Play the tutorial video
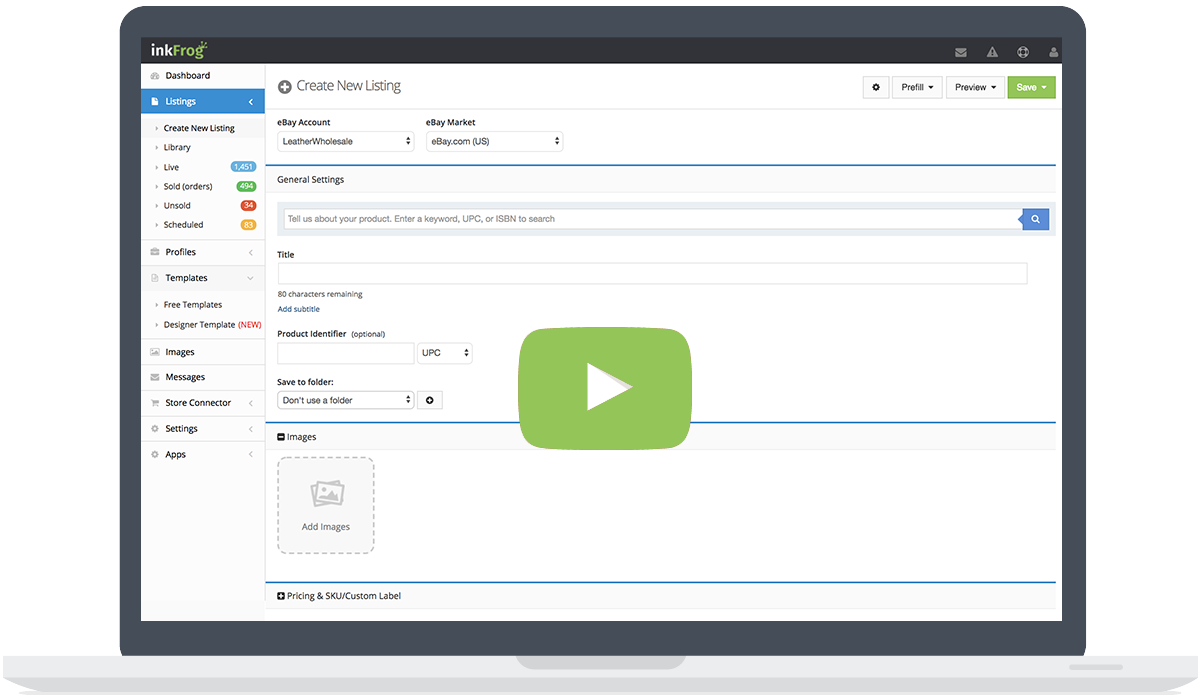1200x699 pixels. click(604, 387)
